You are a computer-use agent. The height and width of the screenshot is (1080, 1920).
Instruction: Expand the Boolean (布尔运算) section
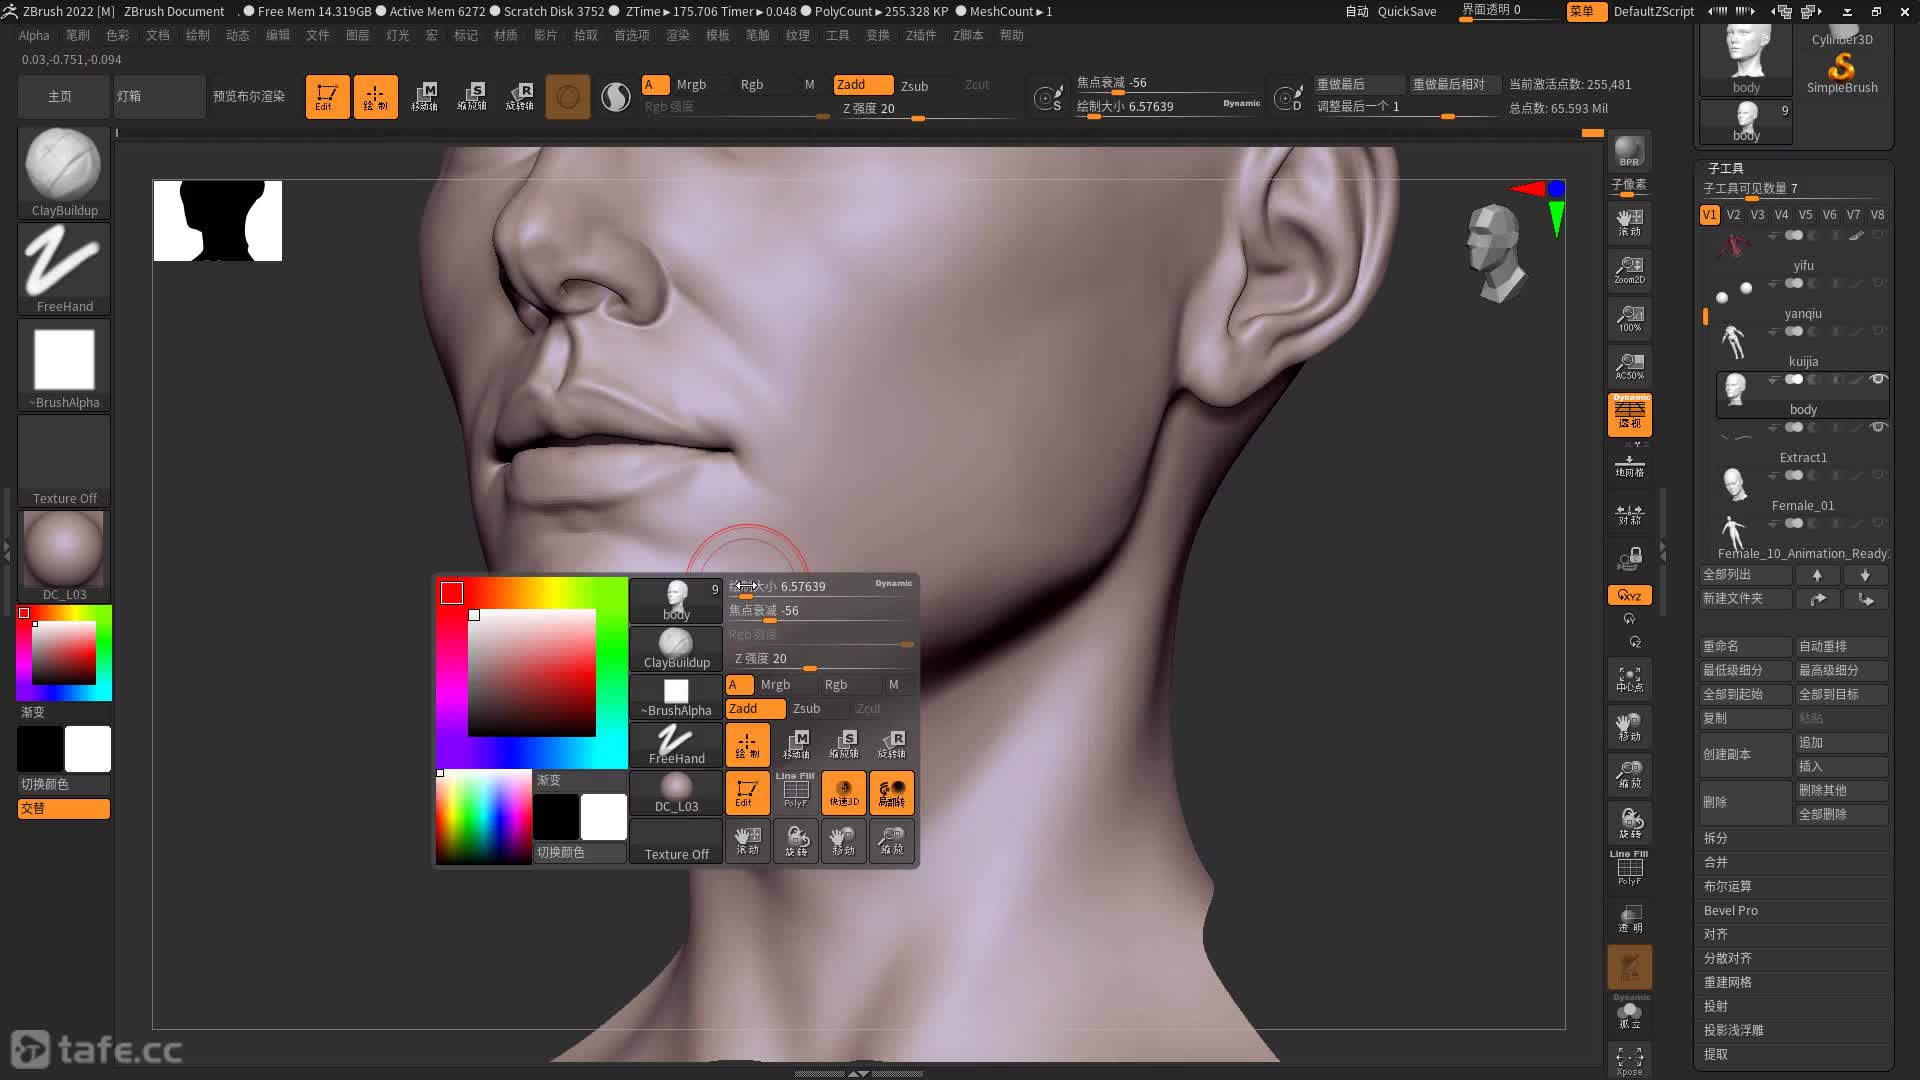coord(1793,886)
